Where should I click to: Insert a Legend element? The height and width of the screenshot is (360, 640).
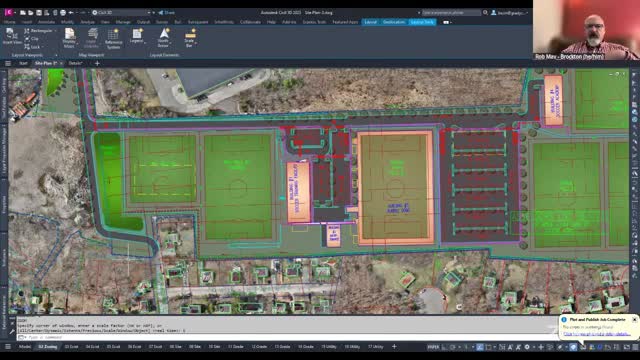click(x=137, y=36)
